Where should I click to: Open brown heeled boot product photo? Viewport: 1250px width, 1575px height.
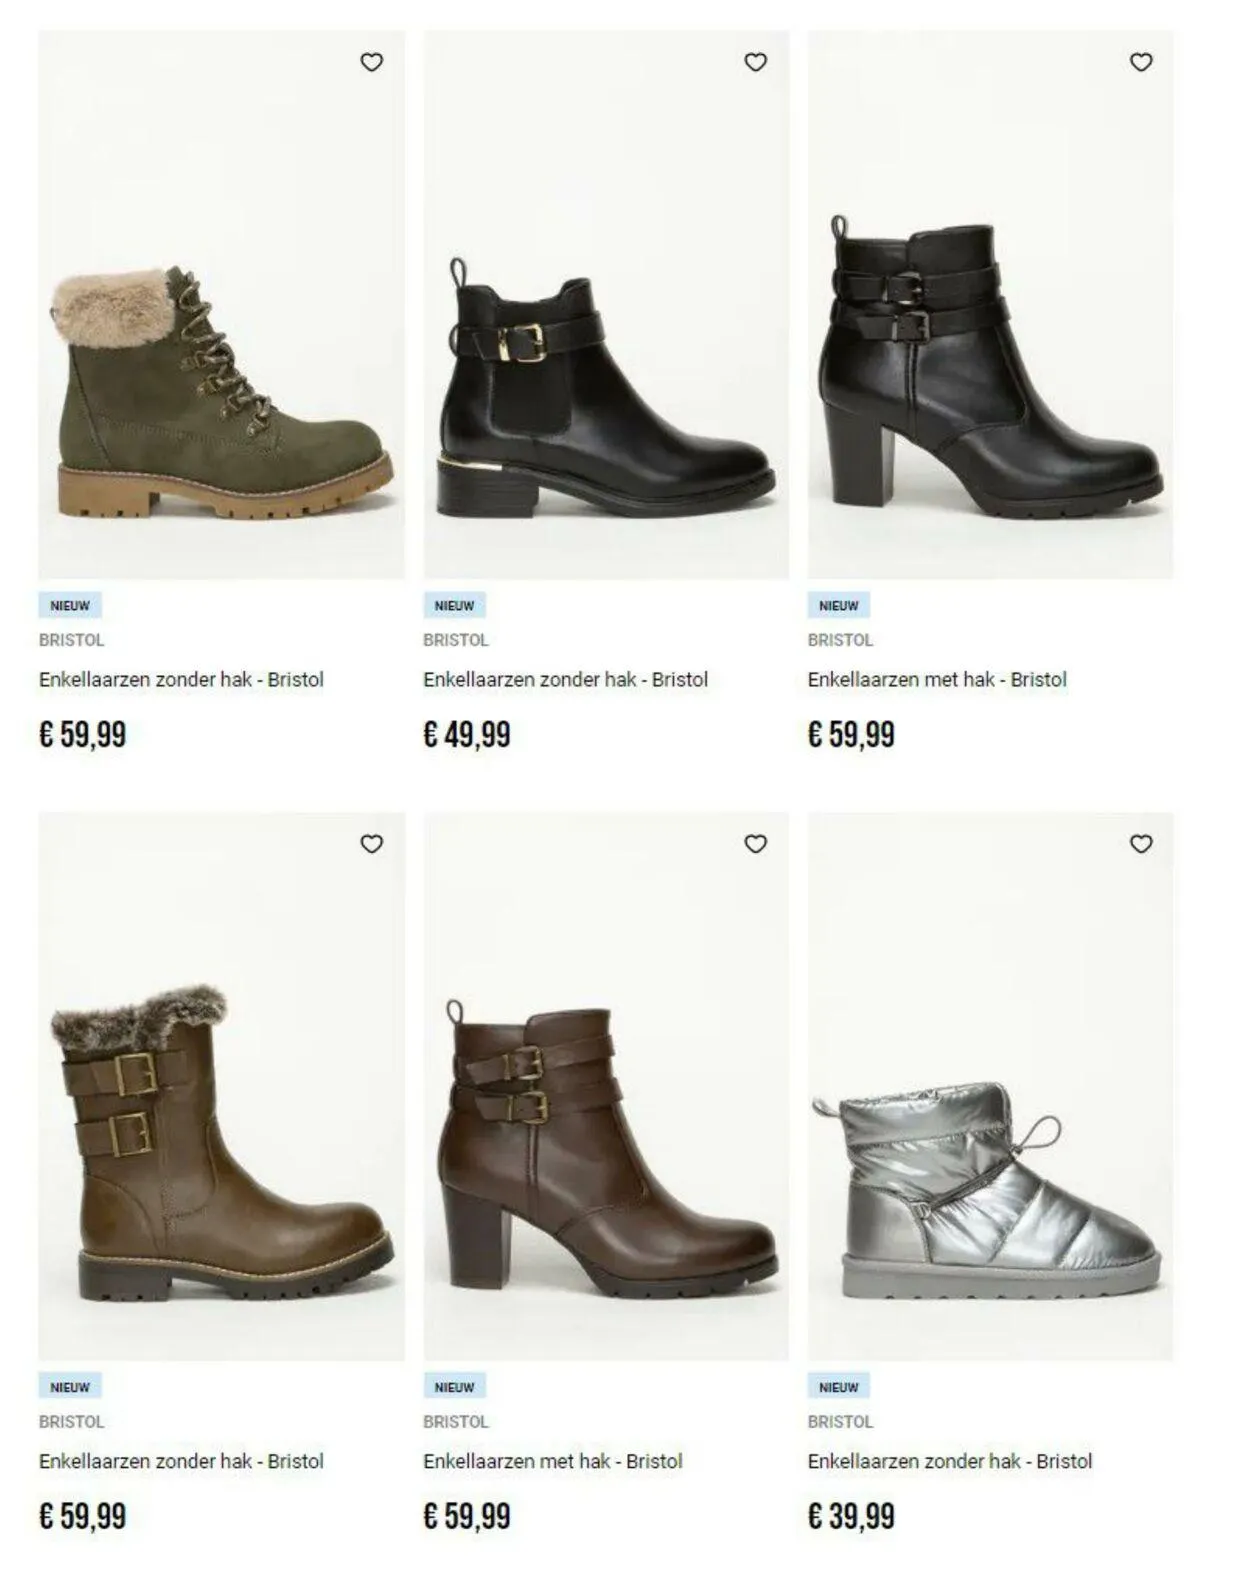point(606,1086)
